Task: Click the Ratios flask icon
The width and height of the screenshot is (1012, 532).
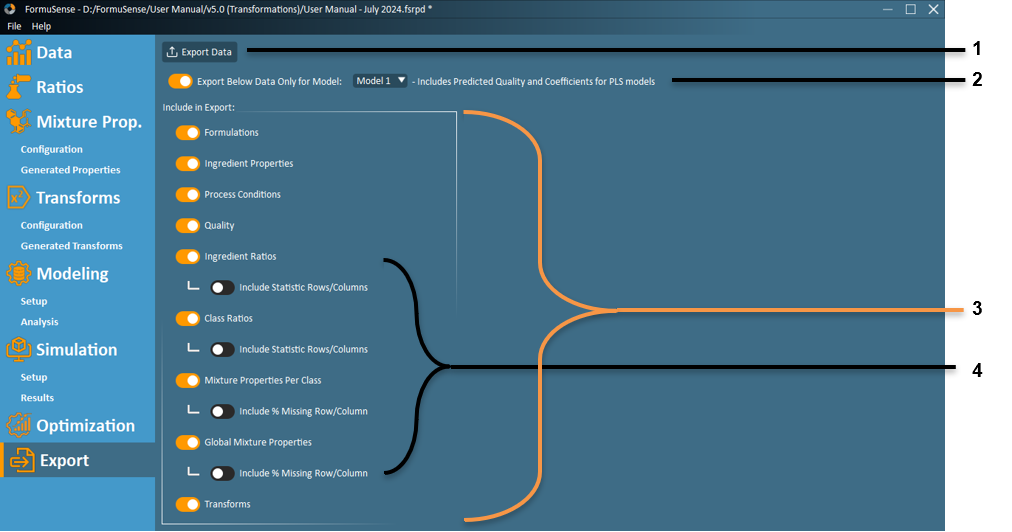Action: point(18,87)
